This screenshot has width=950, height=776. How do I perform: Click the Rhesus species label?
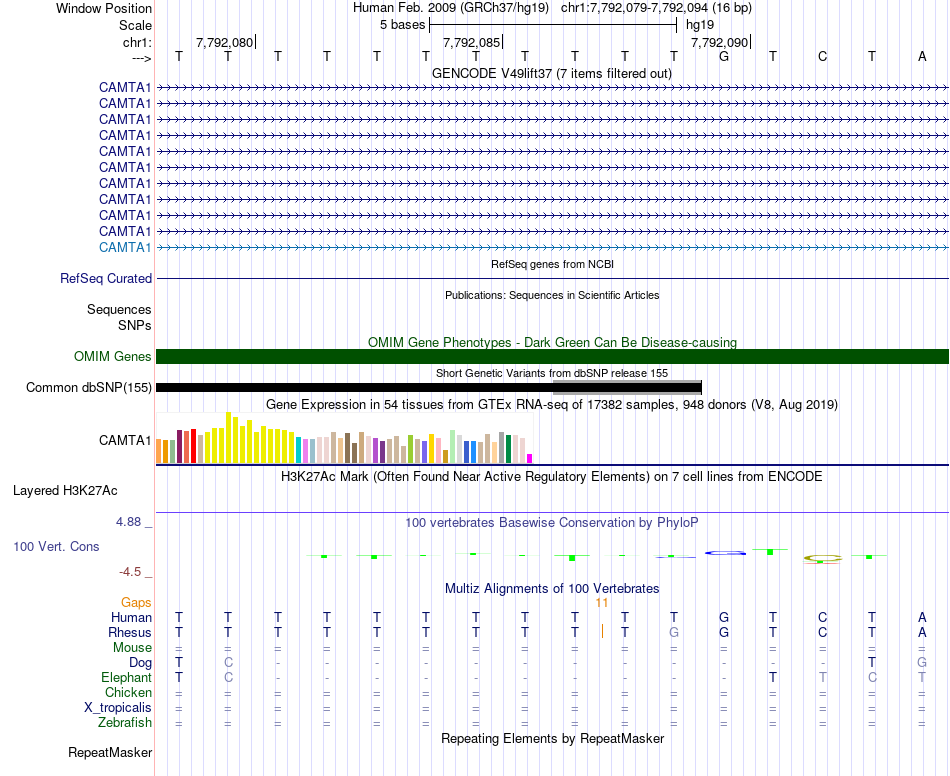pyautogui.click(x=130, y=632)
